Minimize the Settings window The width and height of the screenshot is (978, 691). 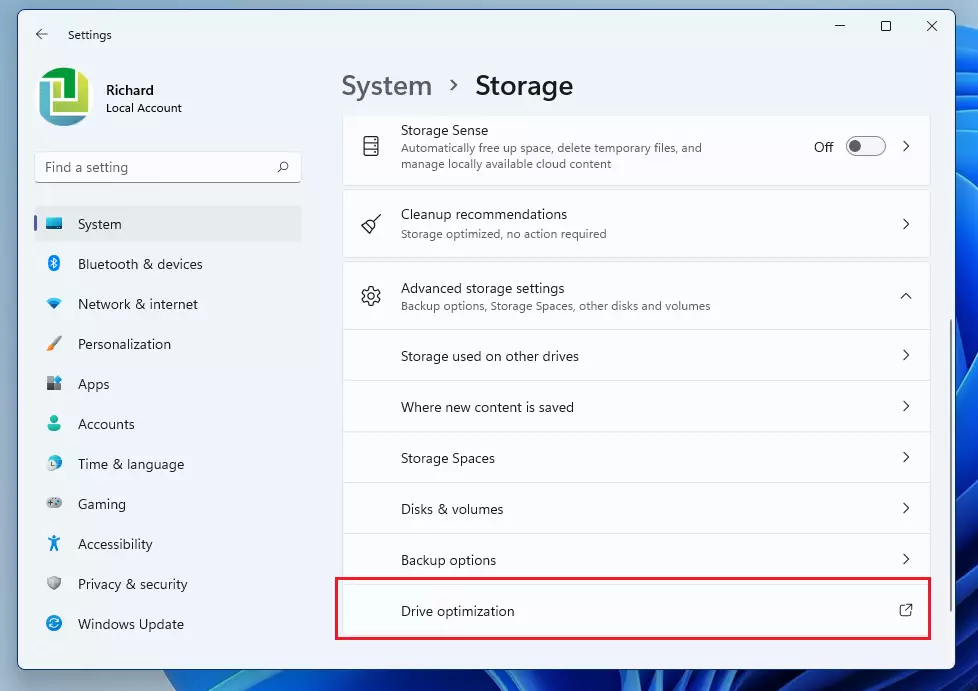point(840,26)
